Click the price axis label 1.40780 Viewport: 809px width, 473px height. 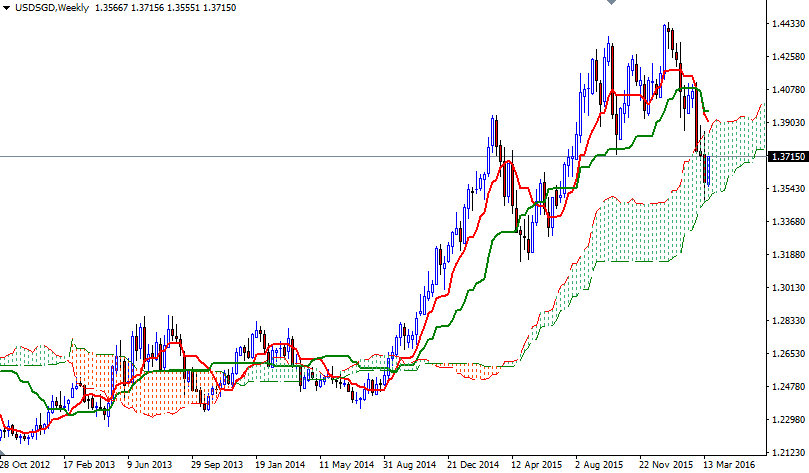pyautogui.click(x=788, y=90)
